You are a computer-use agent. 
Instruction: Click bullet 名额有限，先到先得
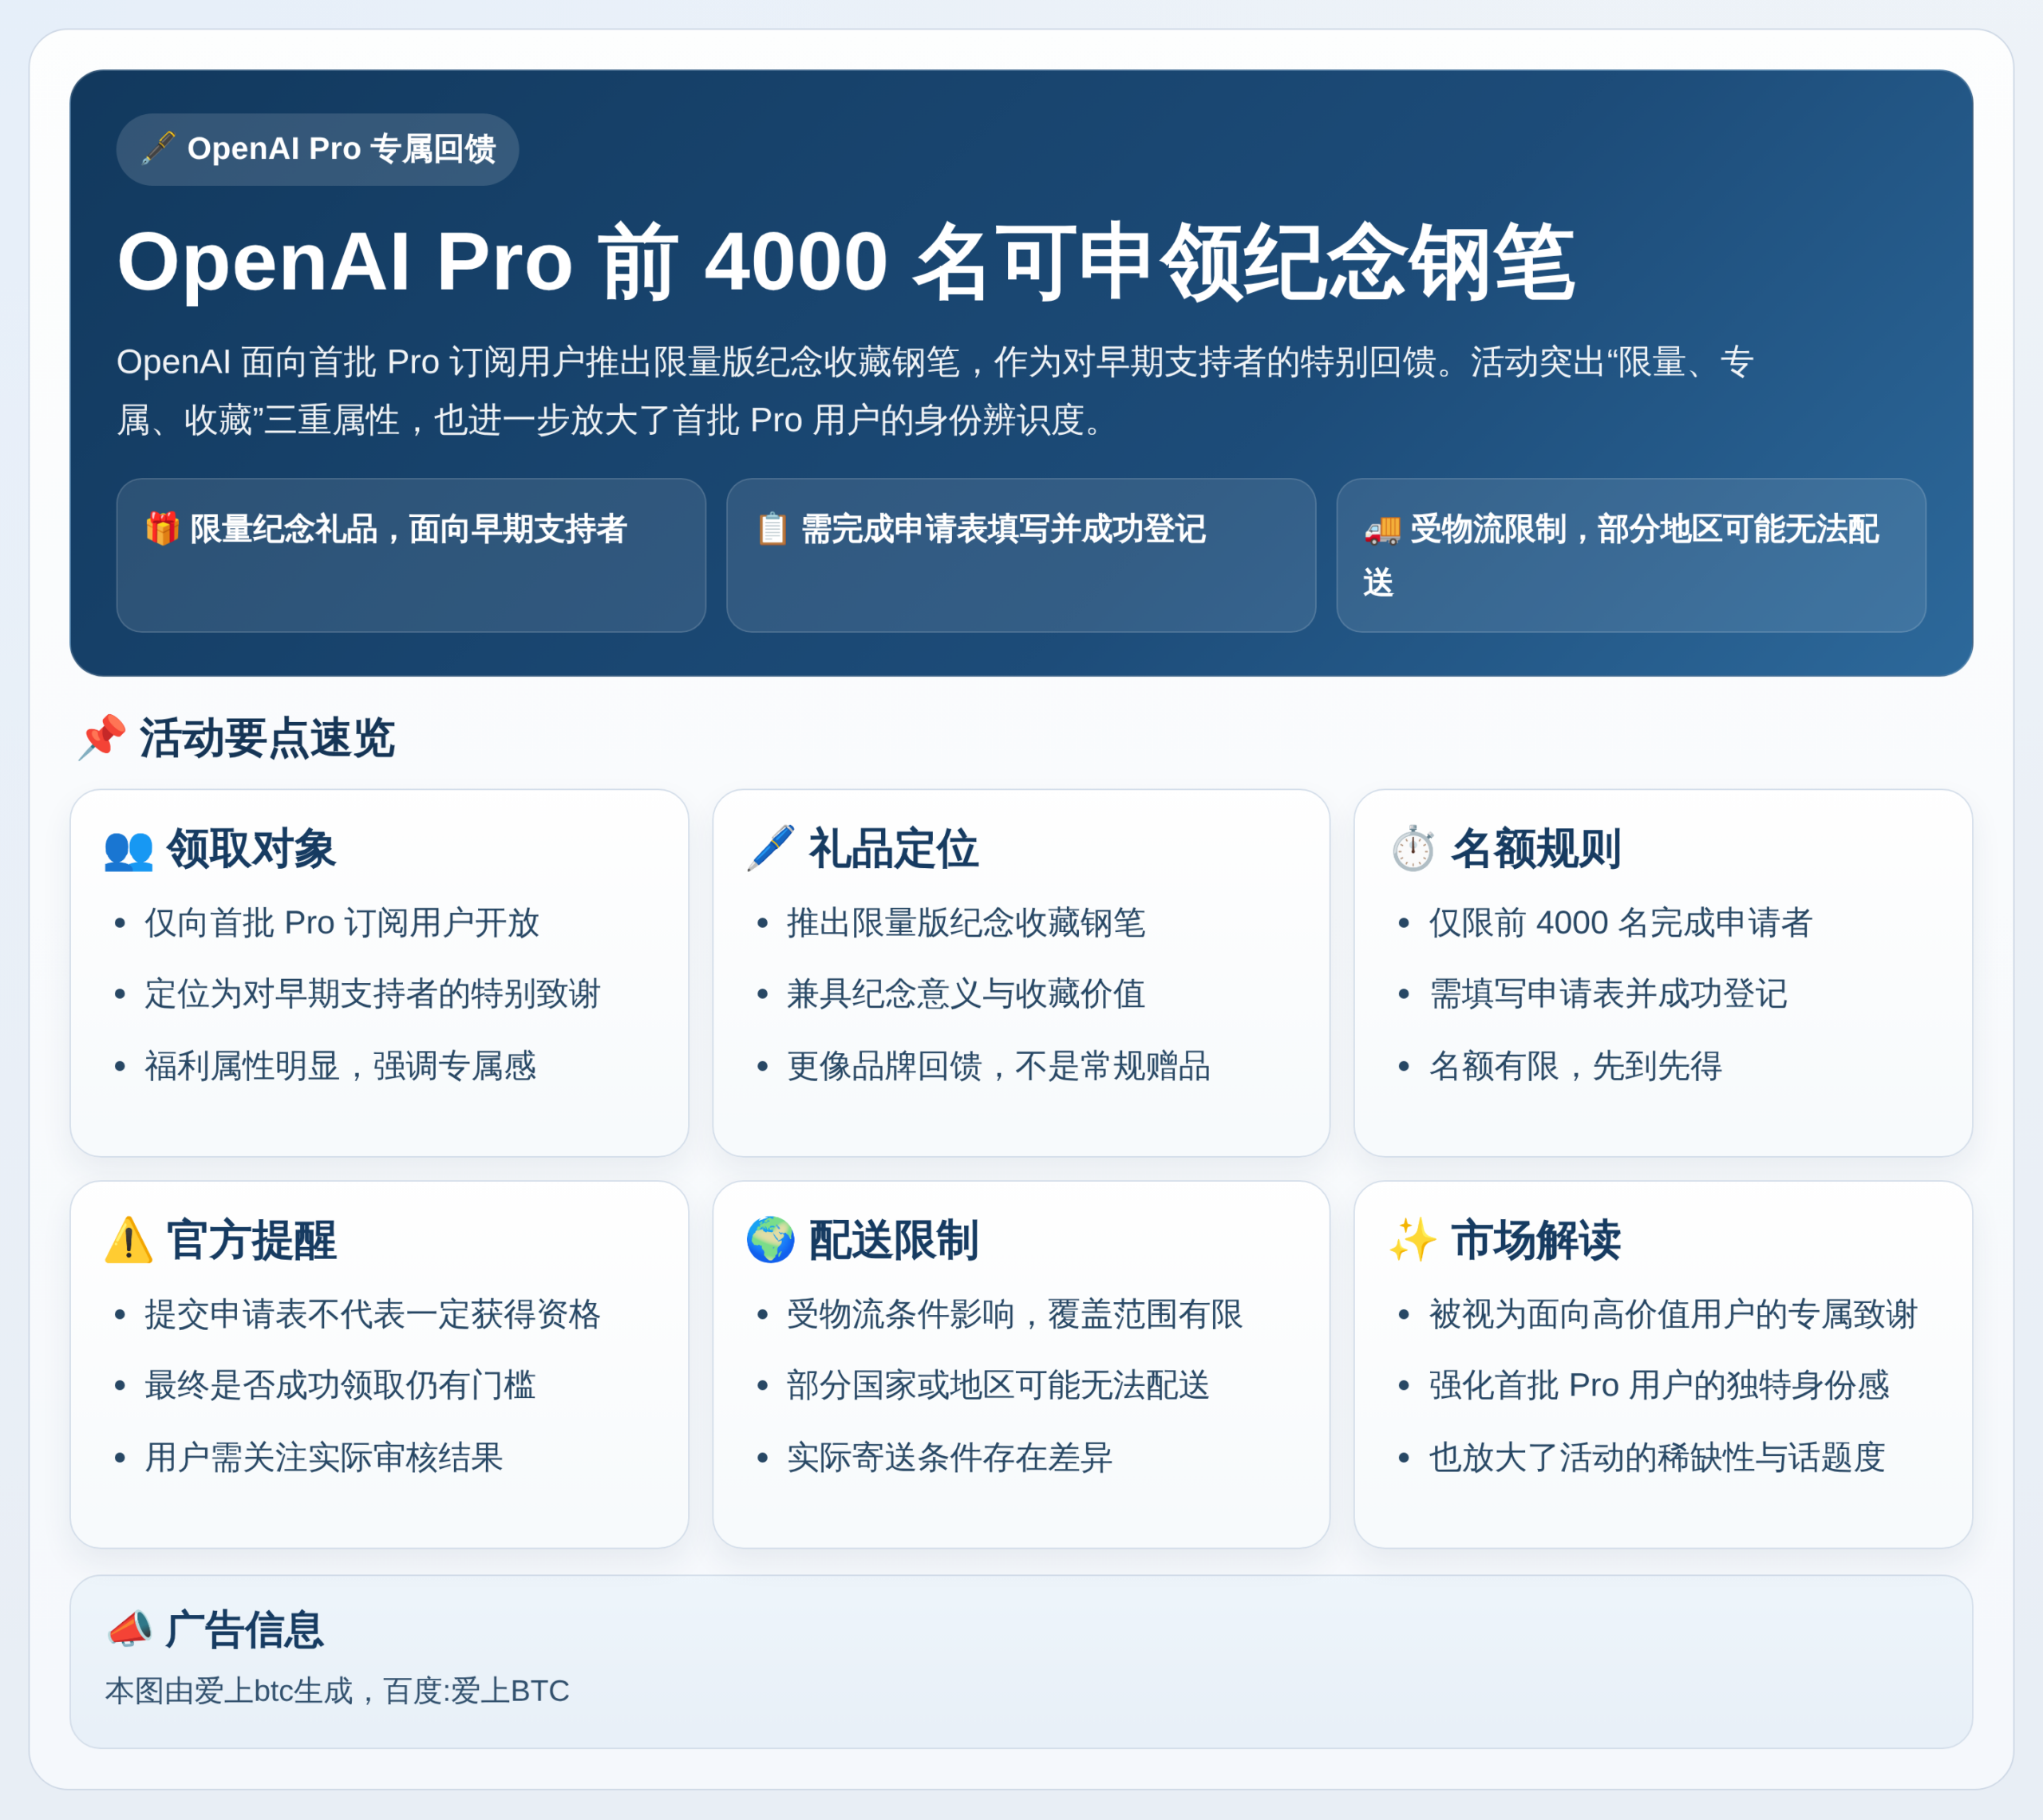tap(1576, 1066)
